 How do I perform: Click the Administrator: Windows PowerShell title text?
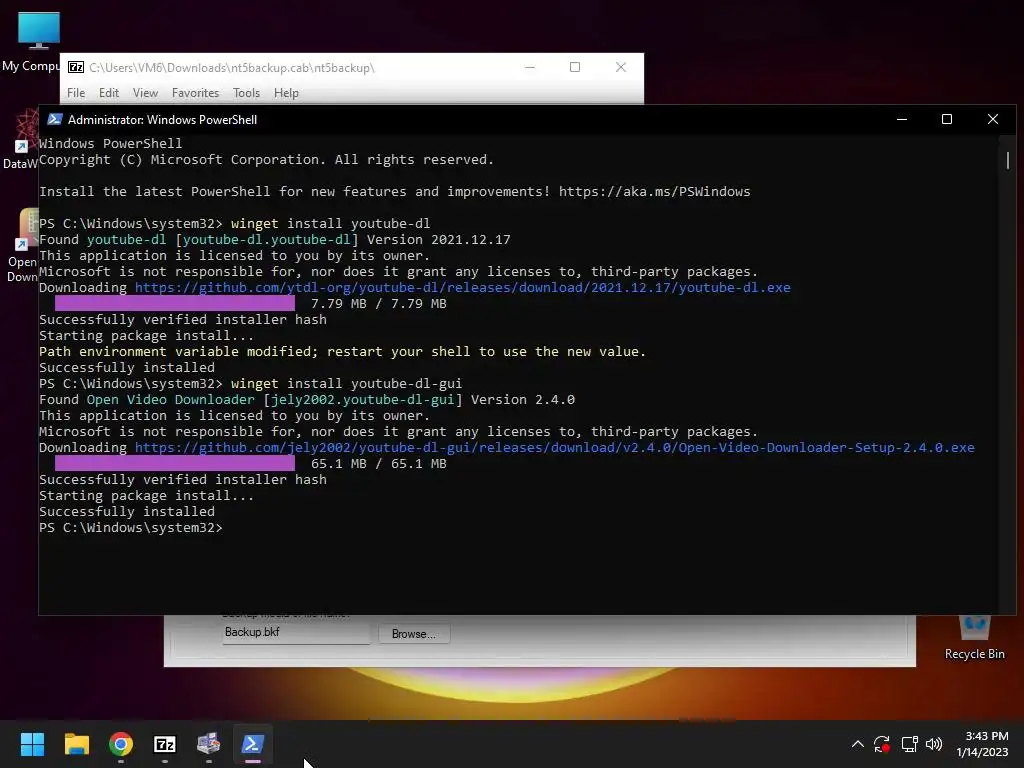163,120
